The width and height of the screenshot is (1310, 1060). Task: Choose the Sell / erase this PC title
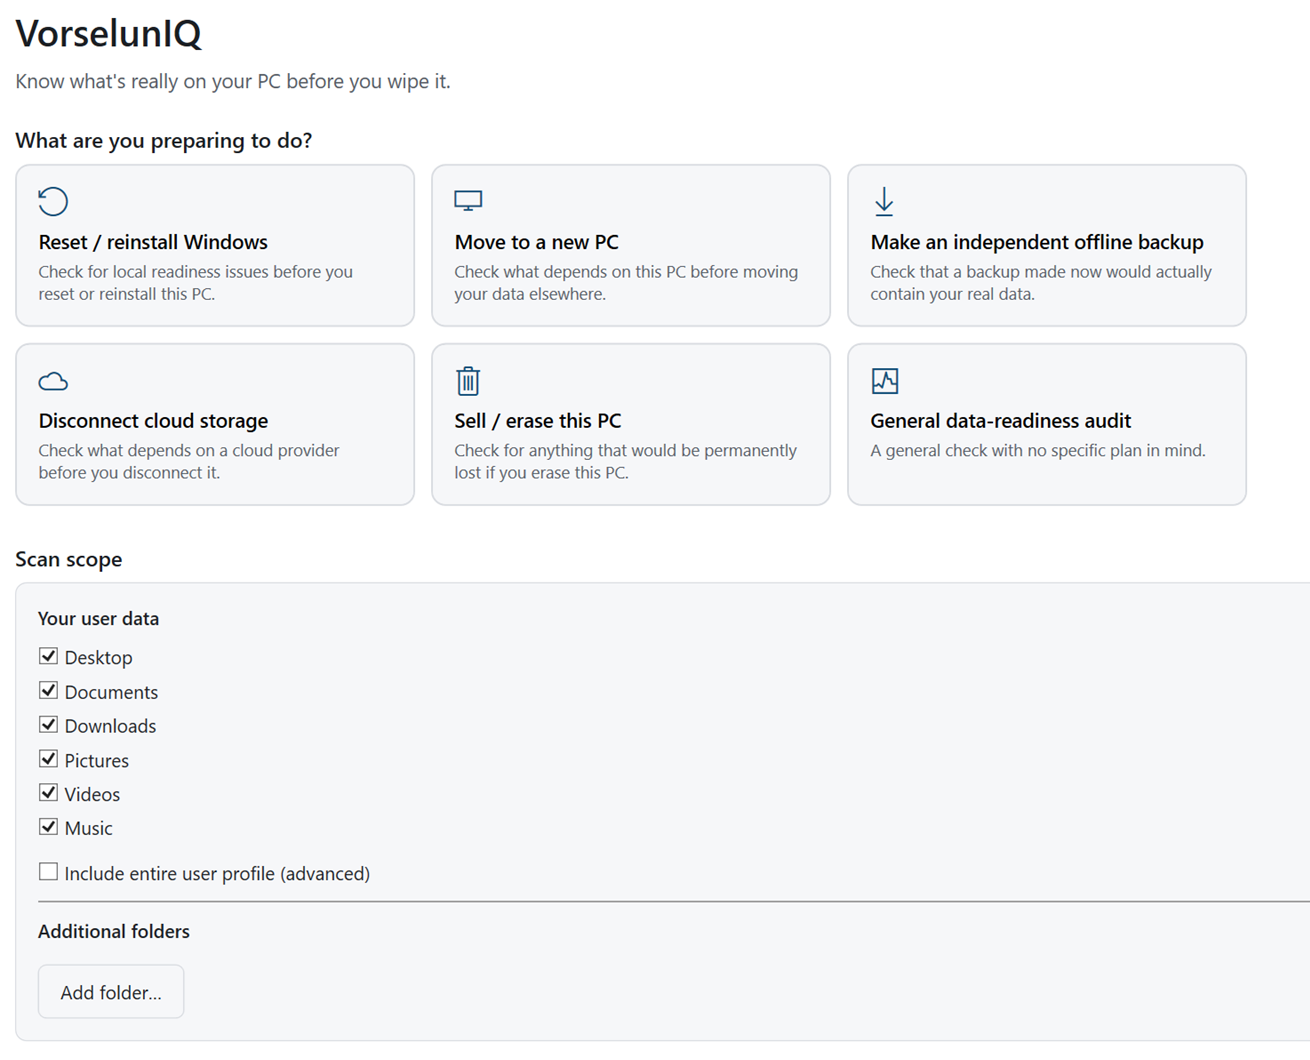pos(538,421)
